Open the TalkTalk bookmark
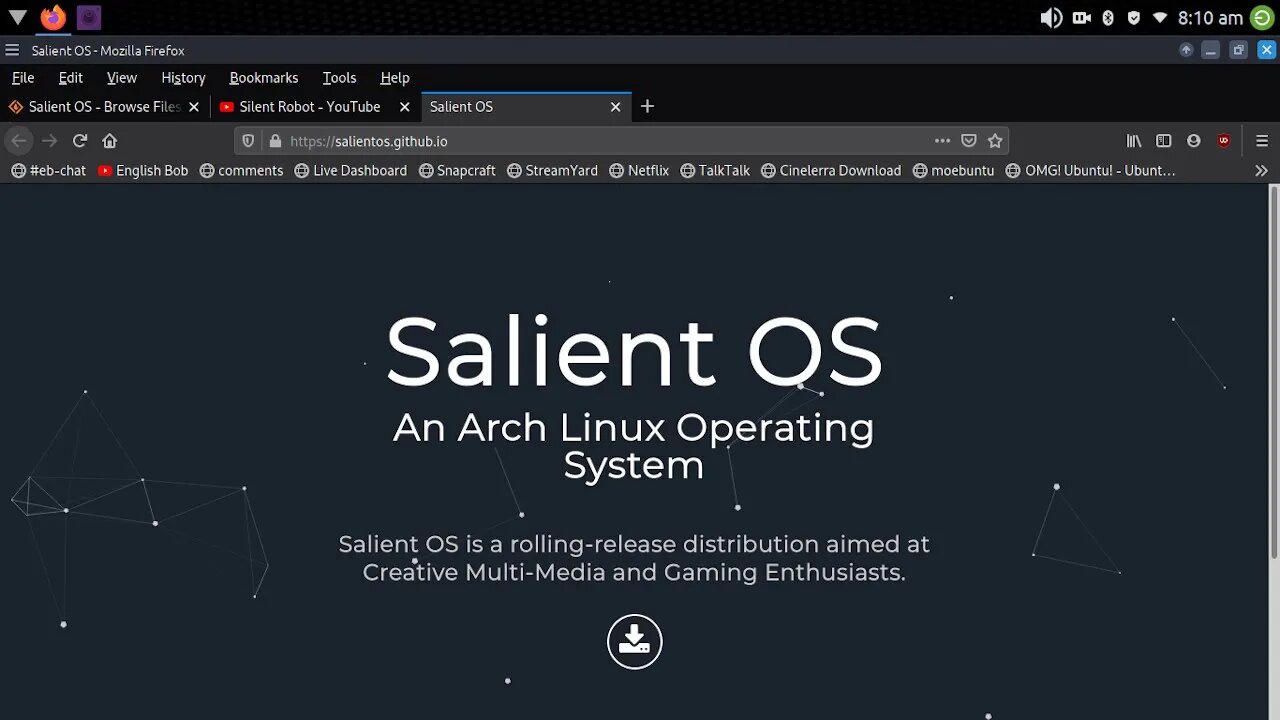The width and height of the screenshot is (1280, 720). pyautogui.click(x=715, y=171)
